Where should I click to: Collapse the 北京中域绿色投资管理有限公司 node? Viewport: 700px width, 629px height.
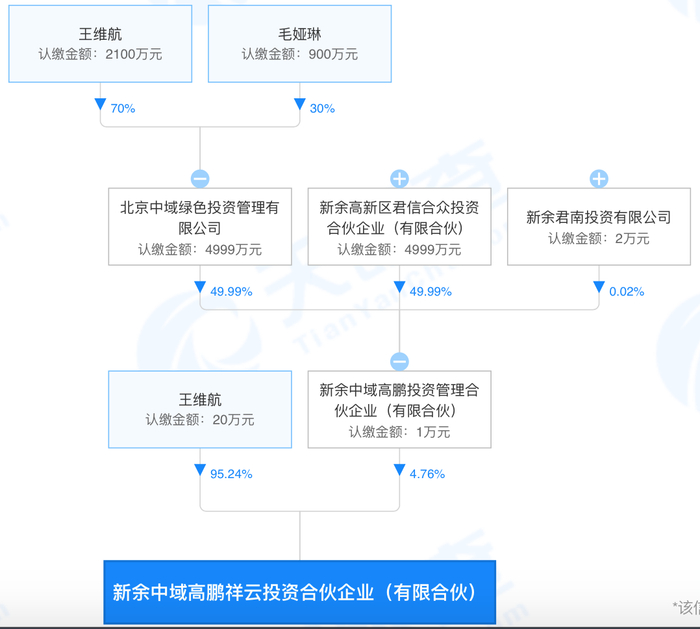tap(200, 179)
